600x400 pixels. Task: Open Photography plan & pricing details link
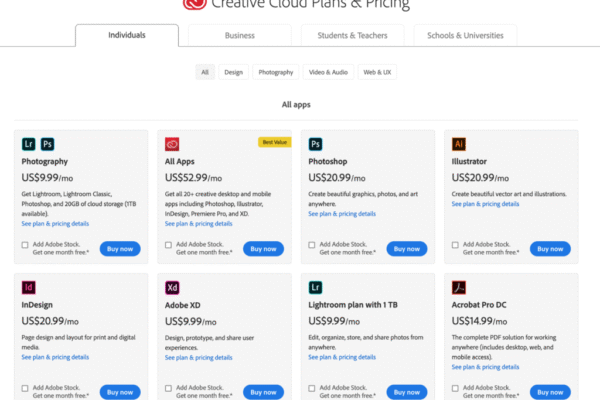coord(55,224)
